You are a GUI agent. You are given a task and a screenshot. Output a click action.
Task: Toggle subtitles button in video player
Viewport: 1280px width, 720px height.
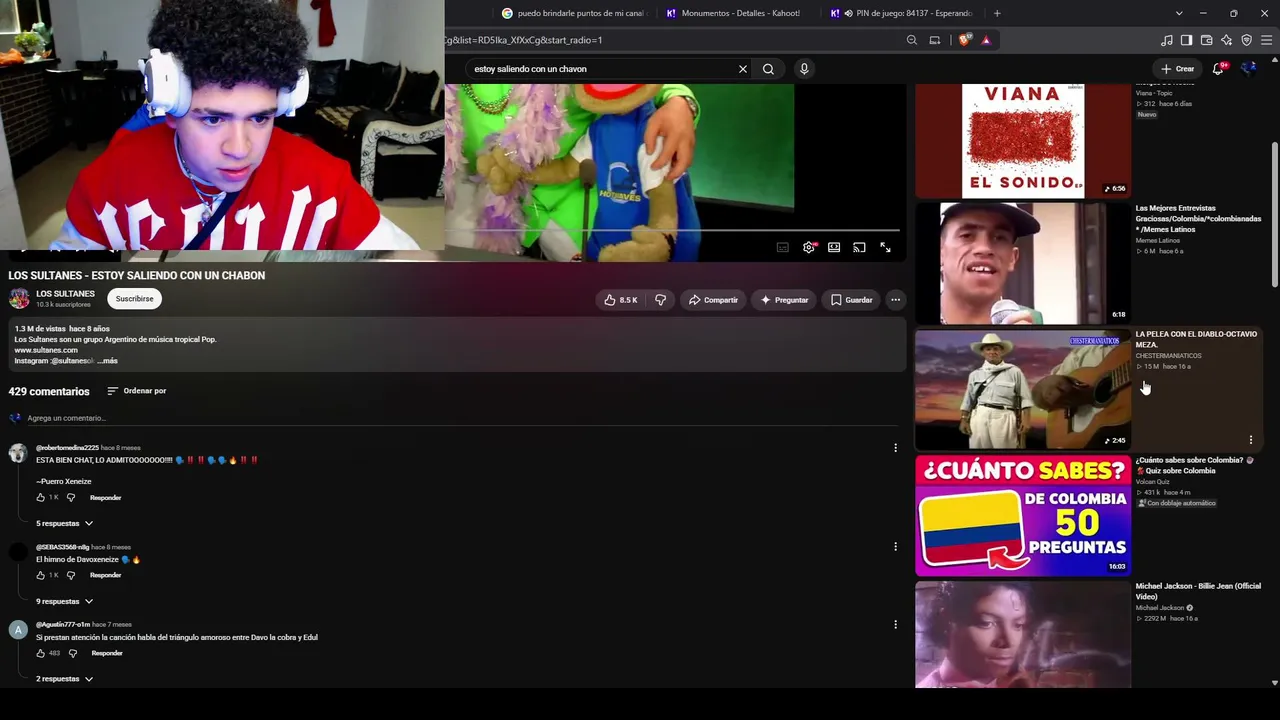pyautogui.click(x=783, y=247)
